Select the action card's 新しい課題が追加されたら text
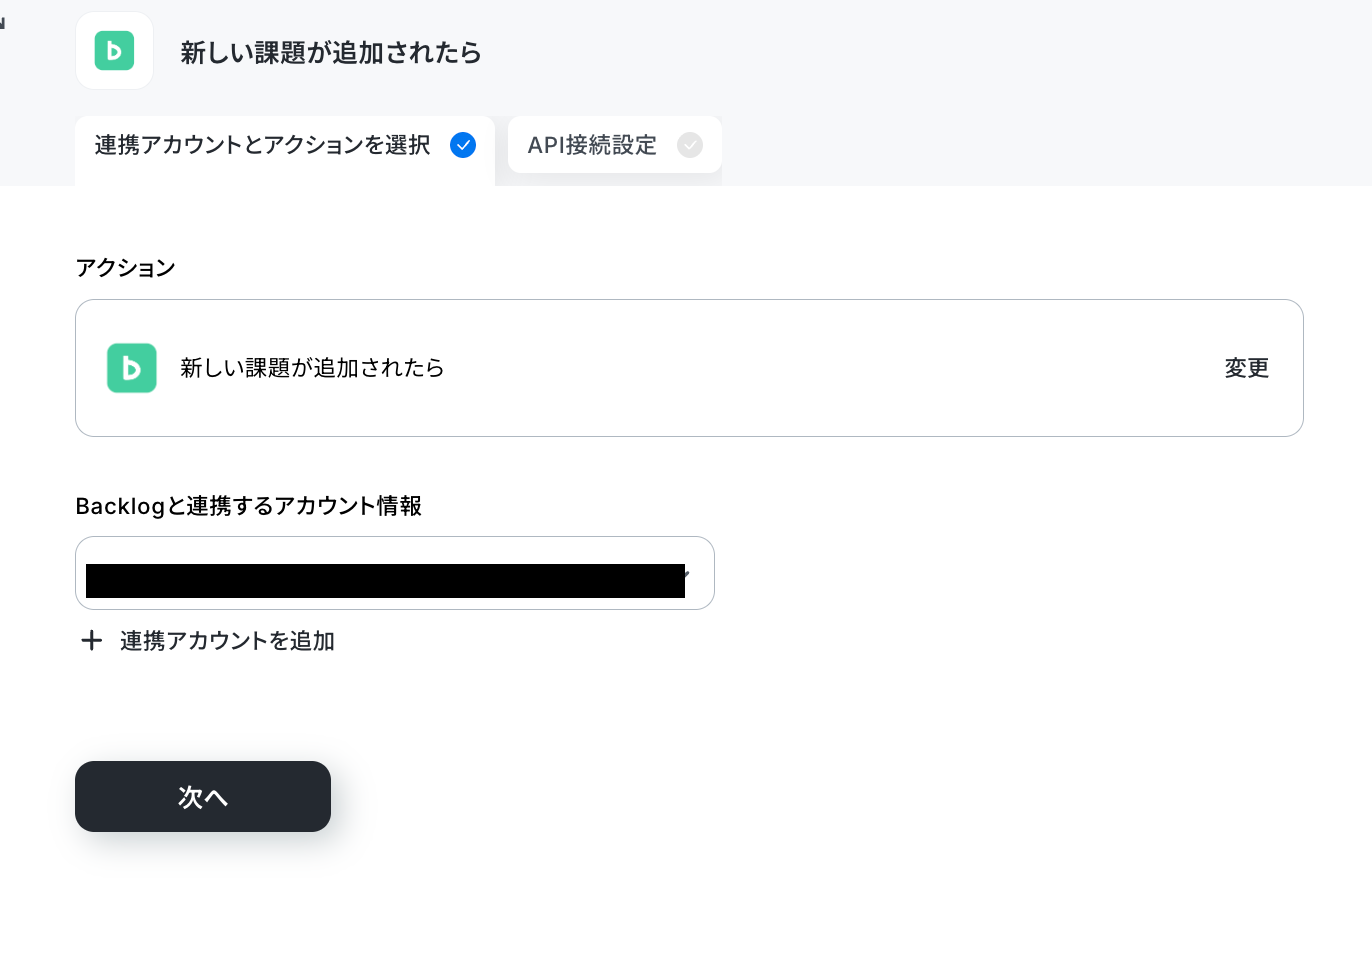The height and width of the screenshot is (962, 1372). 312,368
